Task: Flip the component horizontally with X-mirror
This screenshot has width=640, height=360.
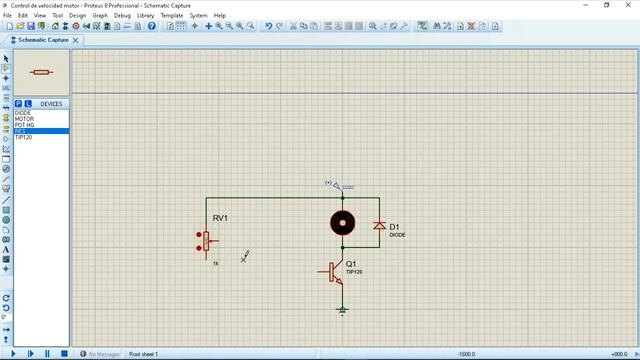Action: 6,329
